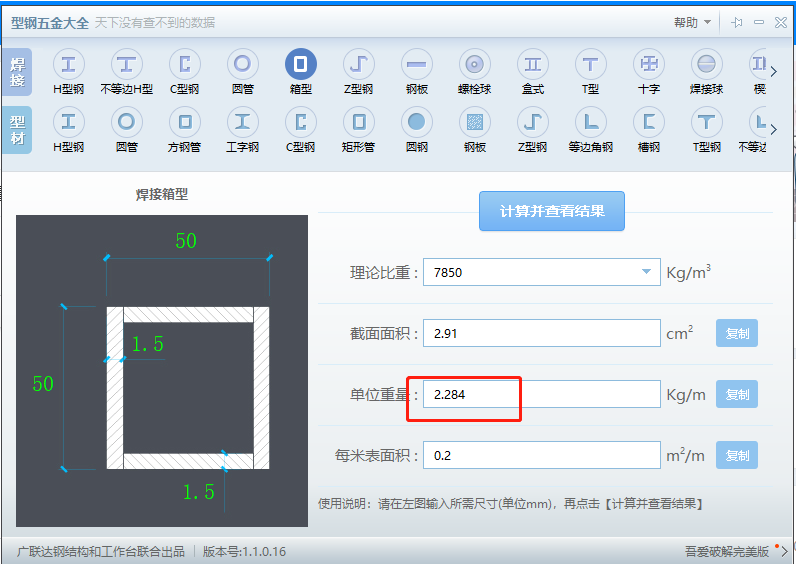
Task: Click 计算并查看结果 button
Action: coord(552,211)
